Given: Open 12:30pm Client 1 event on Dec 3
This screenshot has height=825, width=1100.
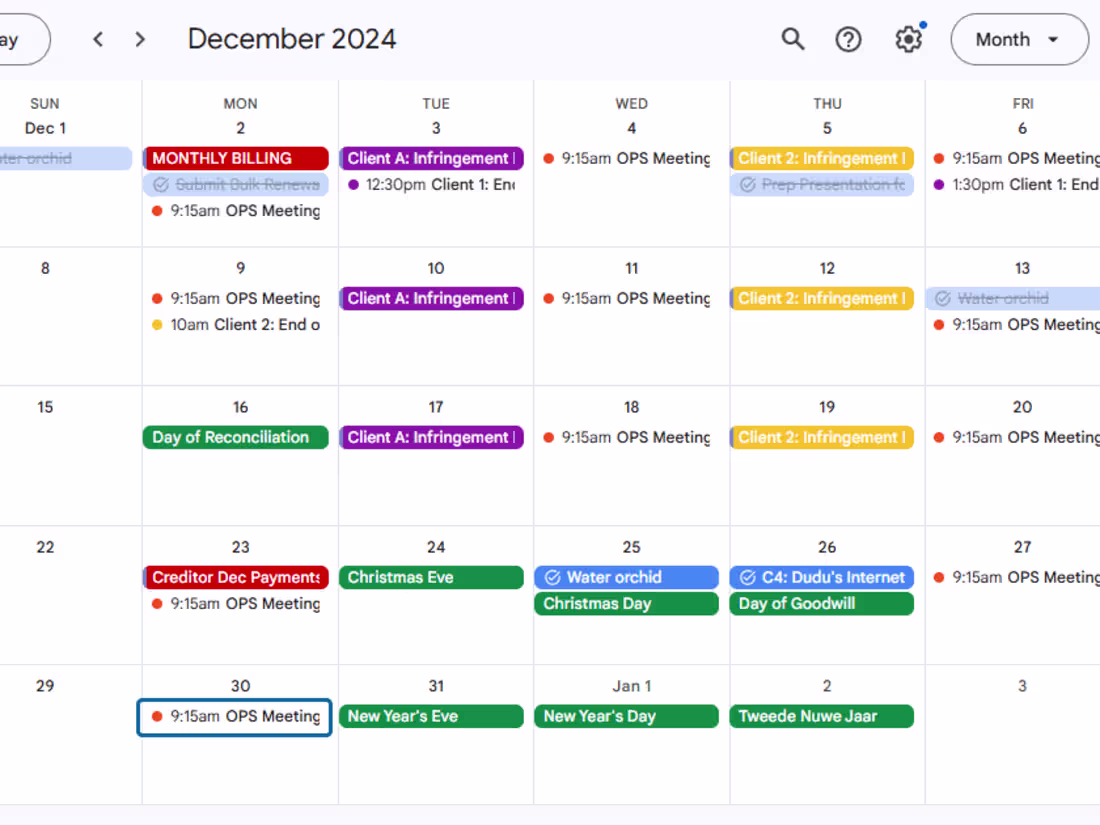Looking at the screenshot, I should pos(431,185).
